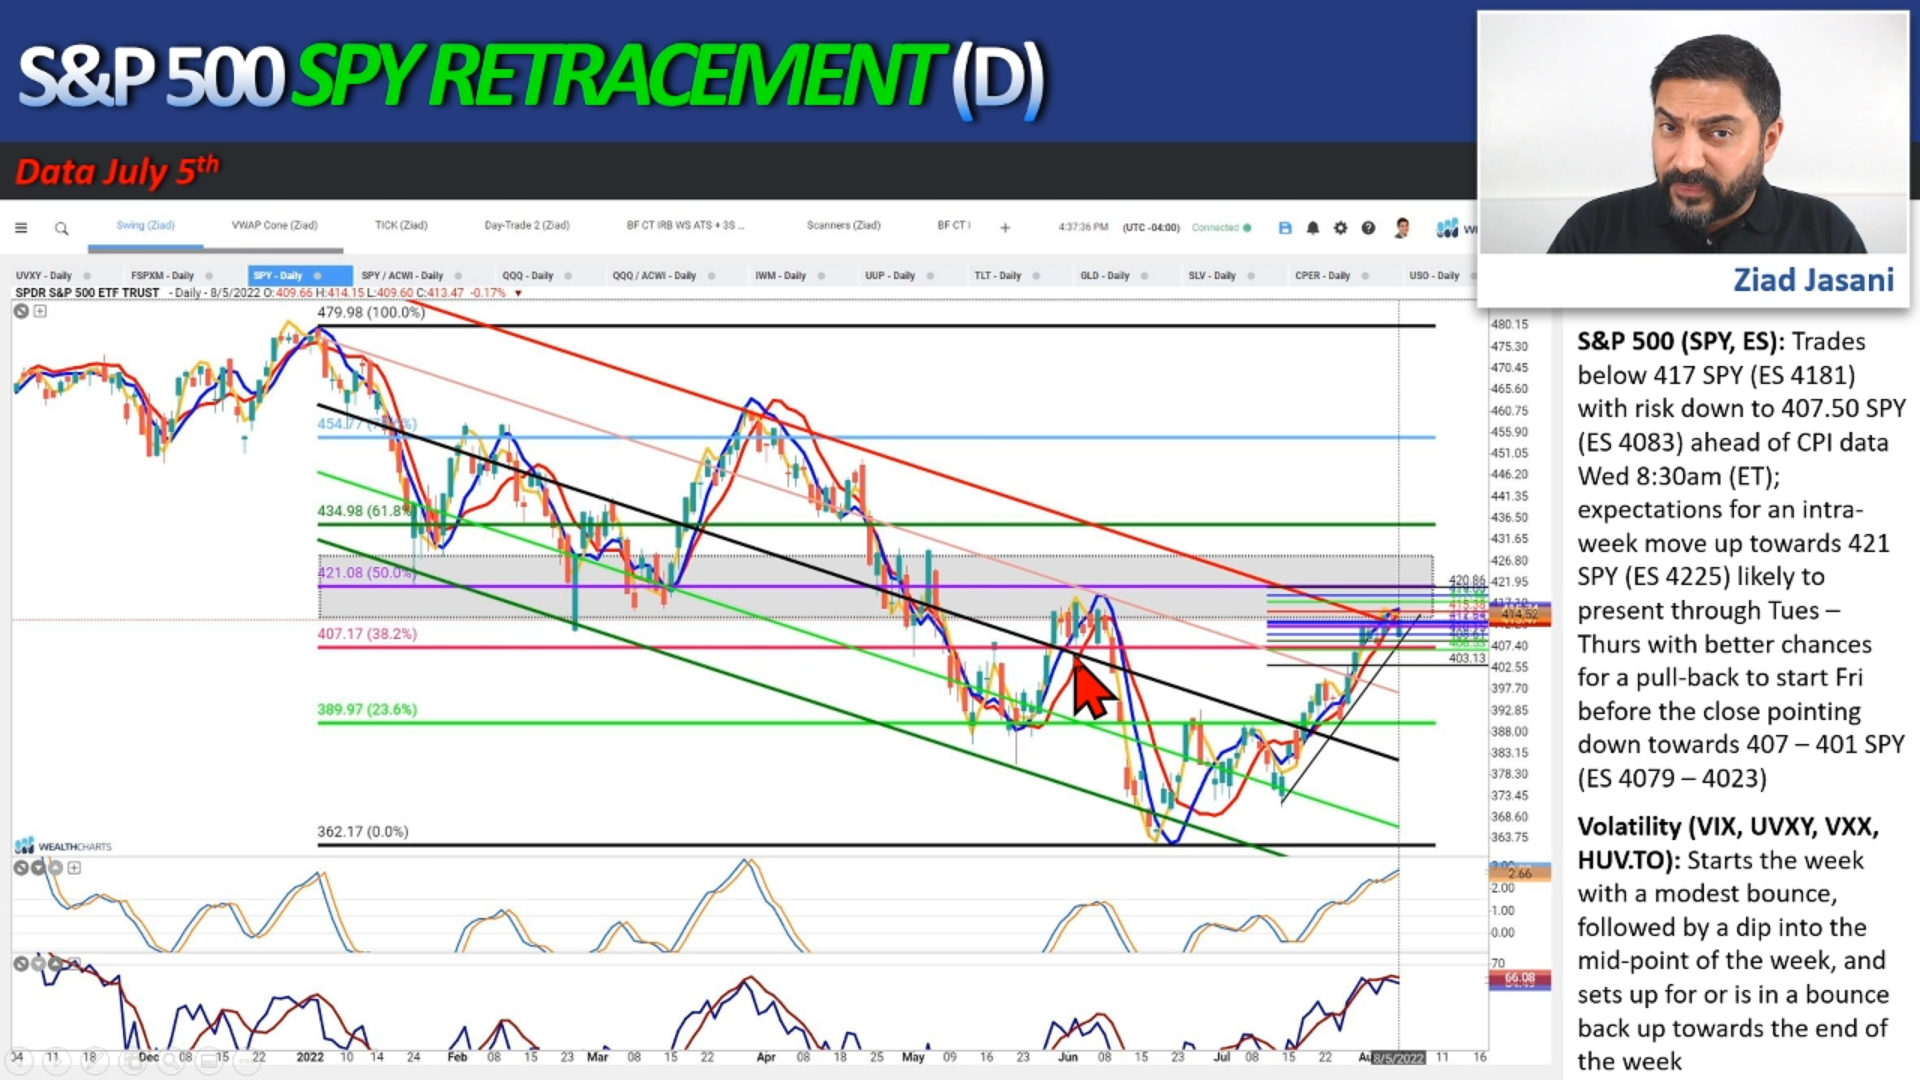Click the 389.97 (23.6%) retracement label
This screenshot has width=1920, height=1080.
coord(367,709)
